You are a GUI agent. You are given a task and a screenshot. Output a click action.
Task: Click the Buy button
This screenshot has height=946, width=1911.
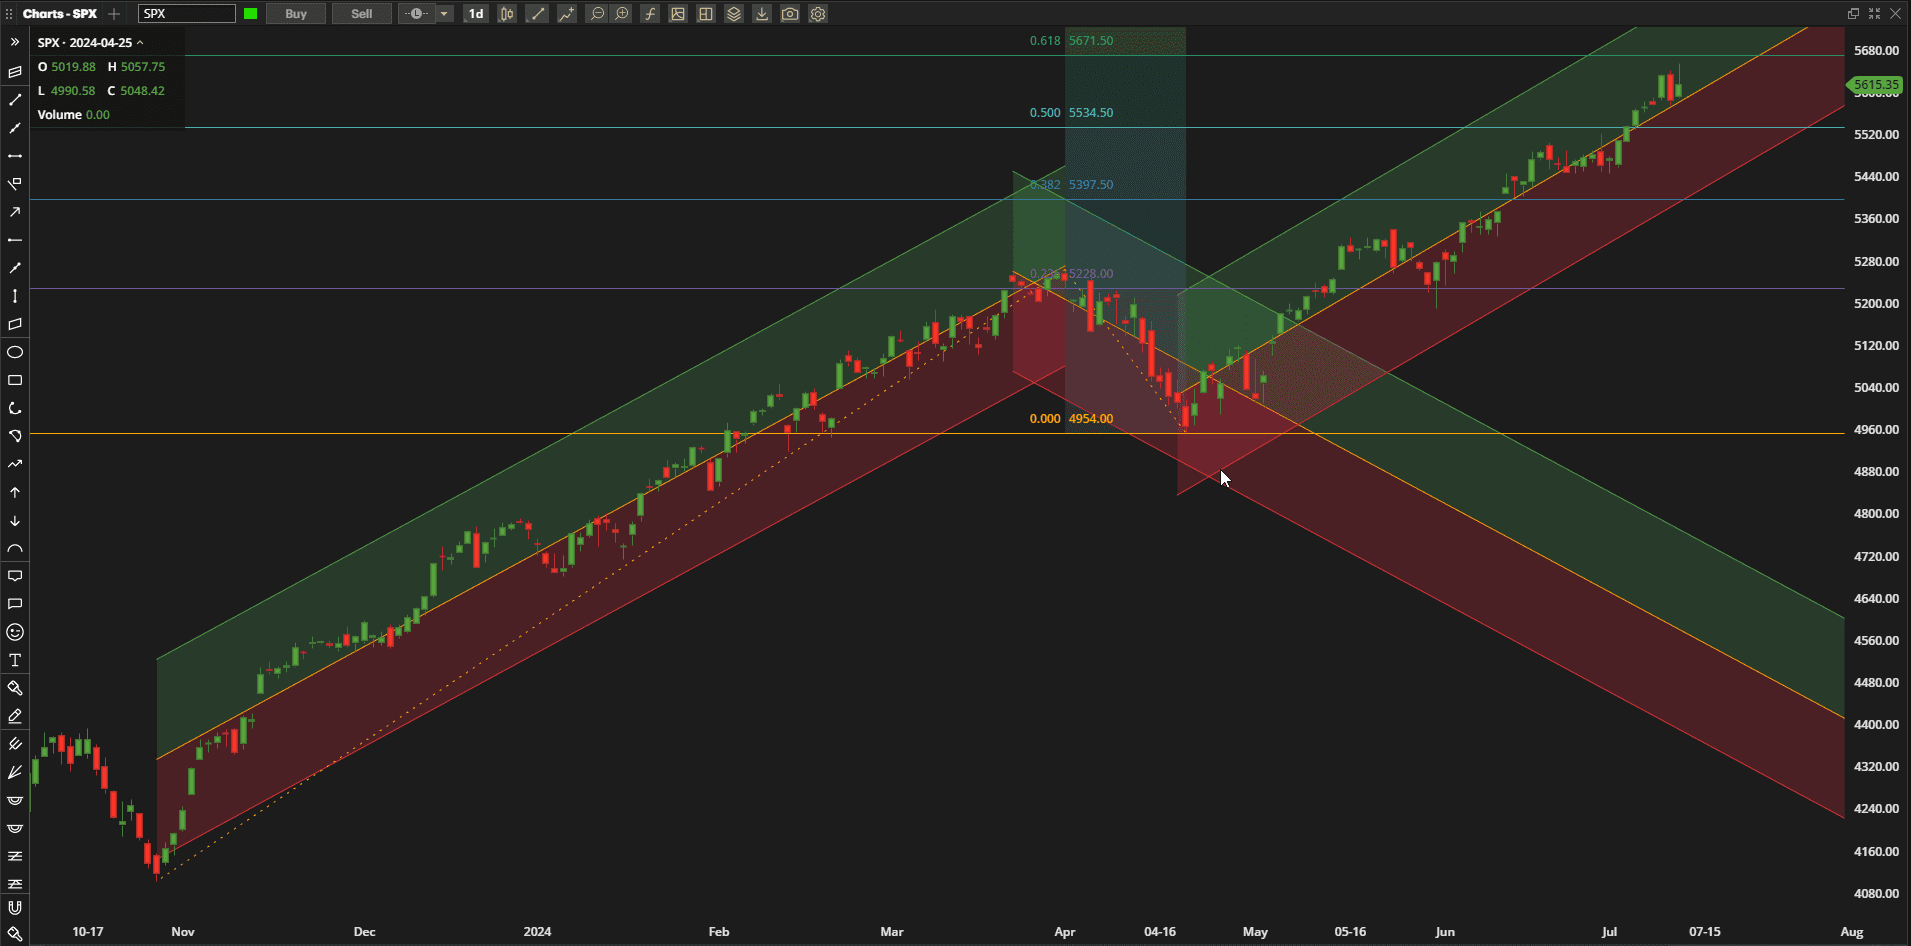click(x=296, y=14)
